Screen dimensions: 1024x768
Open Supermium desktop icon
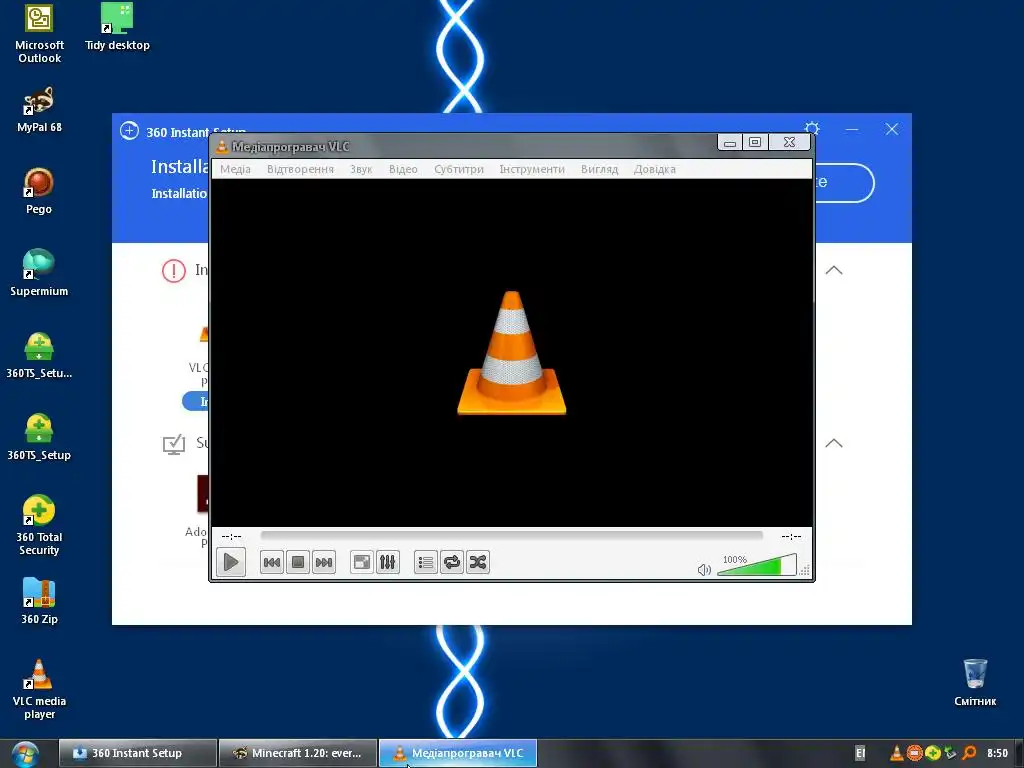coord(39,273)
